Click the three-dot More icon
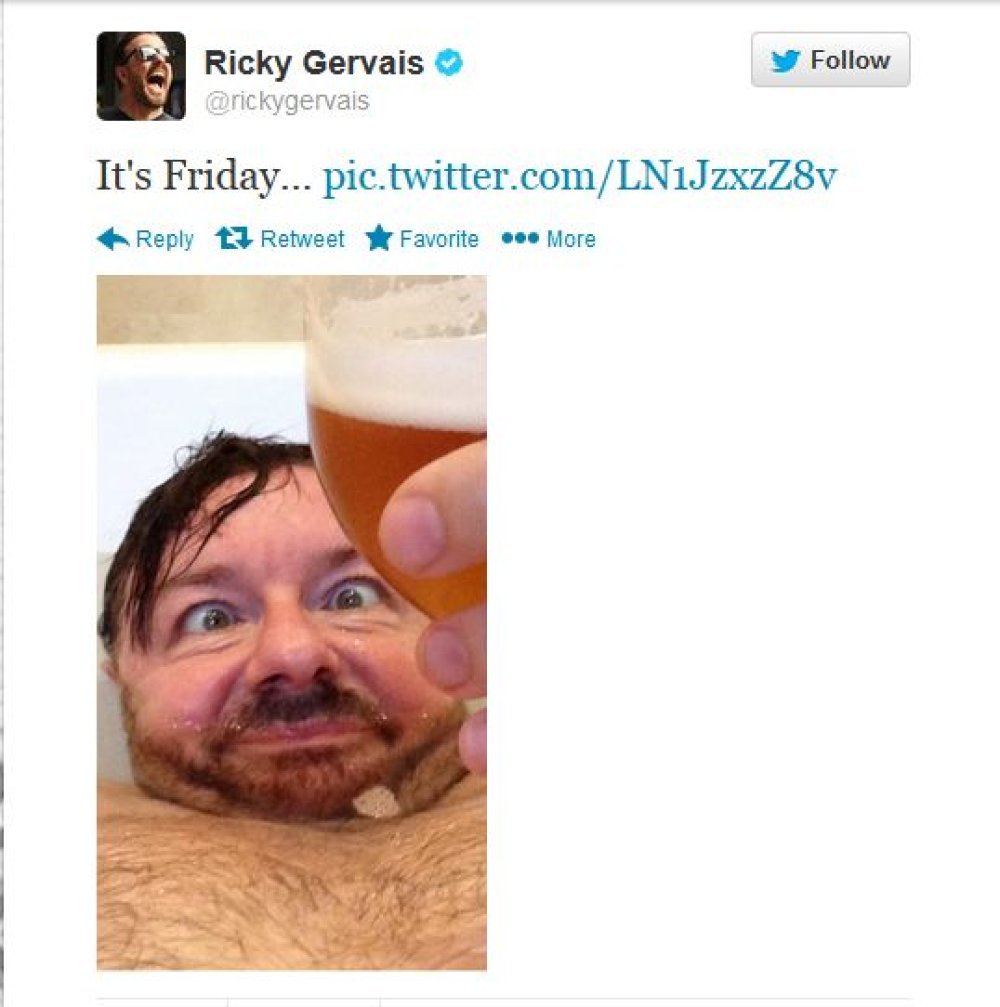Screen dimensions: 1000x1007 [520, 238]
